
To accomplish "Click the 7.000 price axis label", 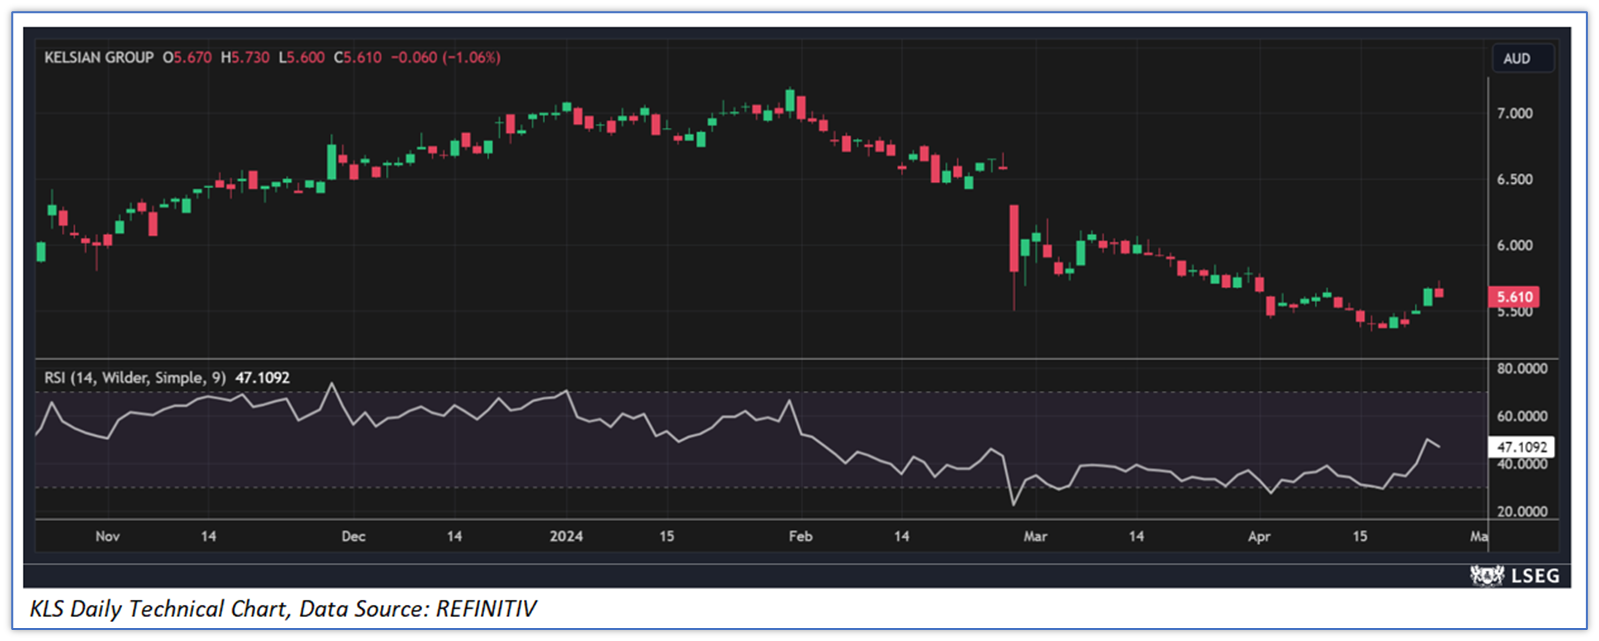I will coord(1514,113).
